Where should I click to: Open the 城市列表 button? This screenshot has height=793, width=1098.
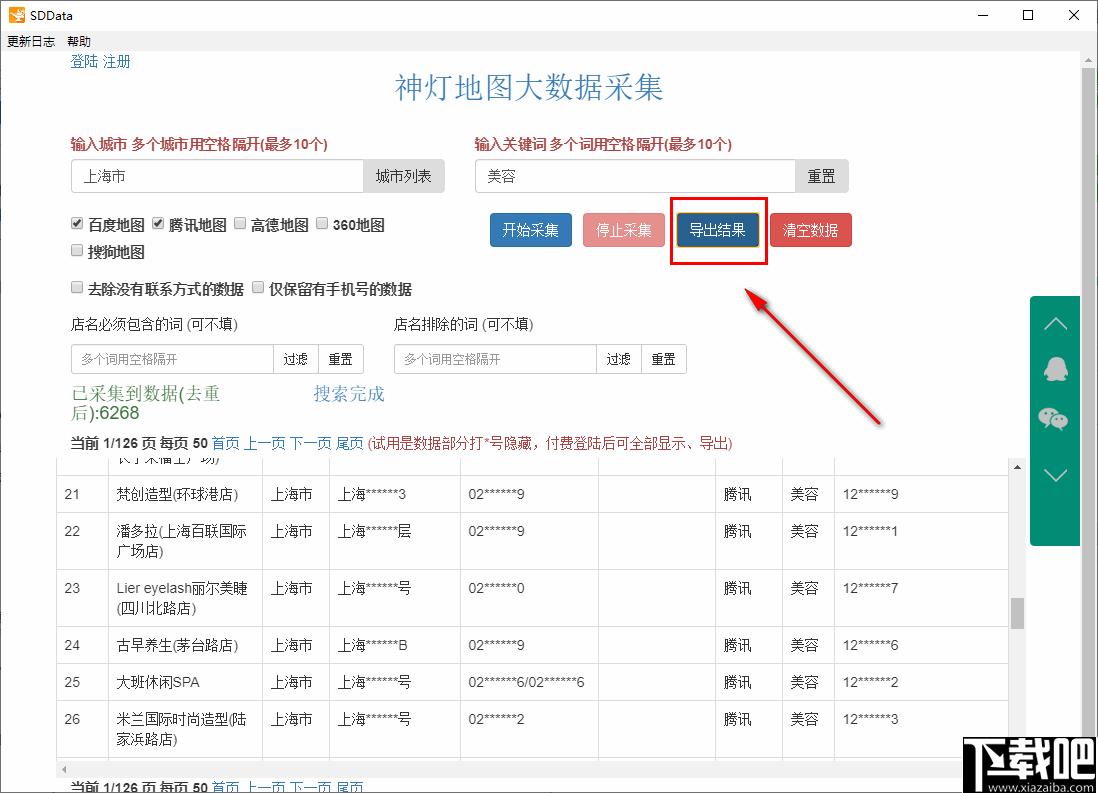coord(403,176)
